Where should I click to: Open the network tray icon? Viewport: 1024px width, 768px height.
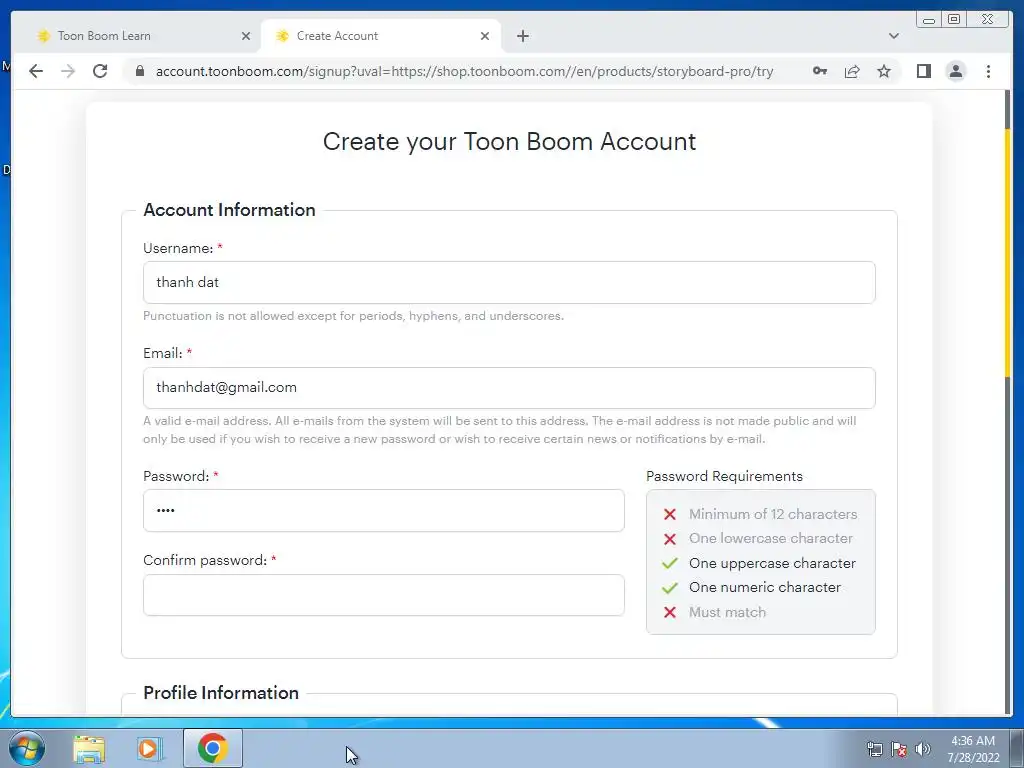(x=874, y=749)
